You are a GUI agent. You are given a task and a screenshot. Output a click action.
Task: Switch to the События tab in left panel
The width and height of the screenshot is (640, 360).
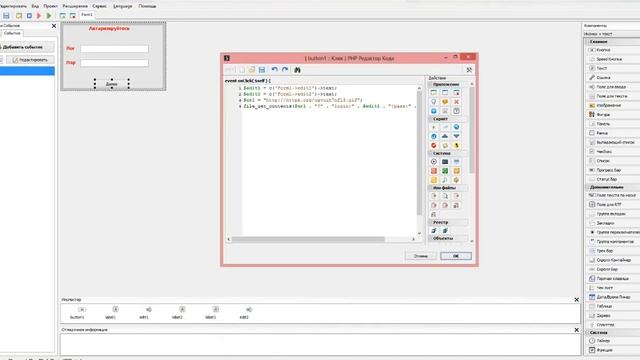click(12, 33)
